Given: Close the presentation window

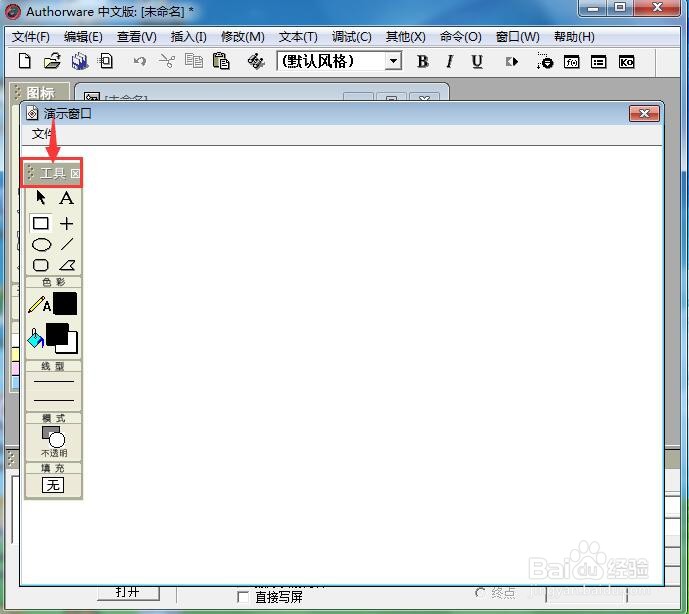Looking at the screenshot, I should click(644, 113).
